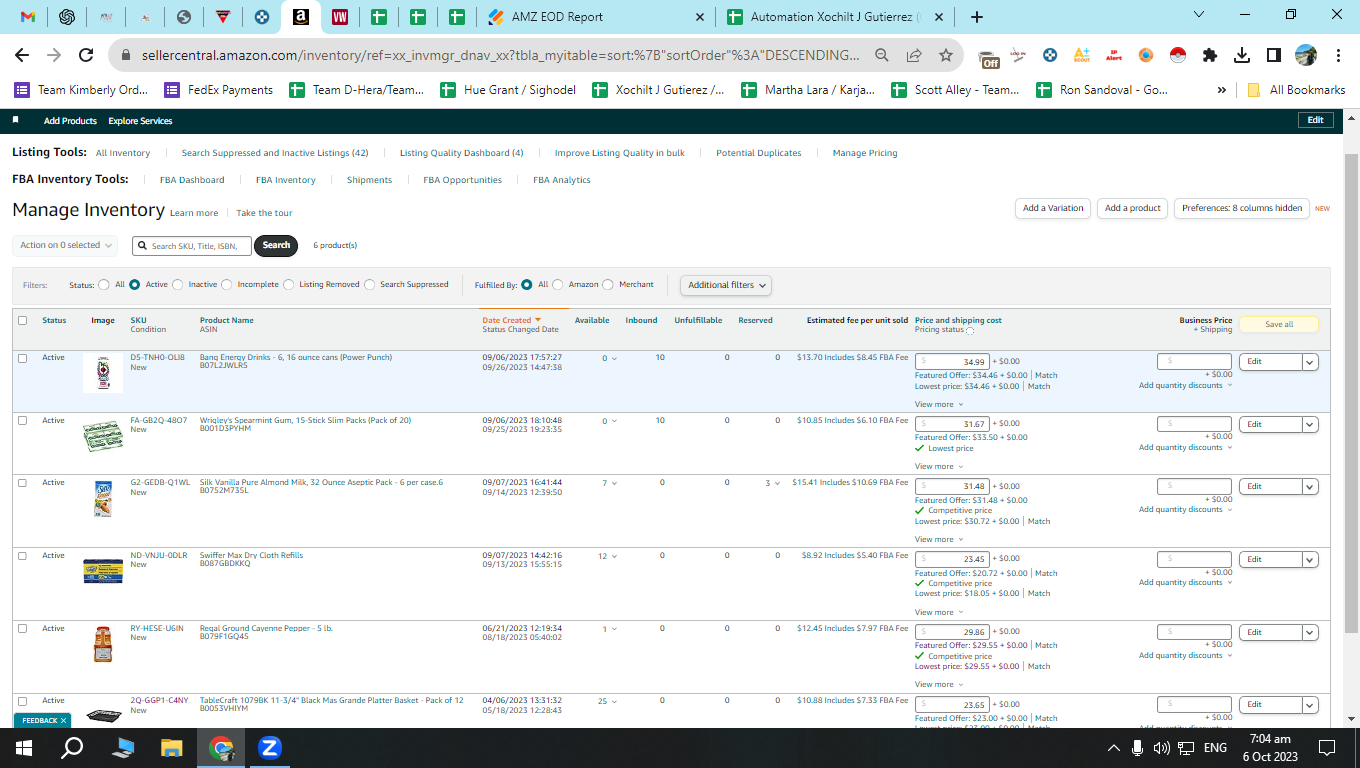
Task: Open the Team Kimberly Ord bookmark
Action: [x=81, y=90]
